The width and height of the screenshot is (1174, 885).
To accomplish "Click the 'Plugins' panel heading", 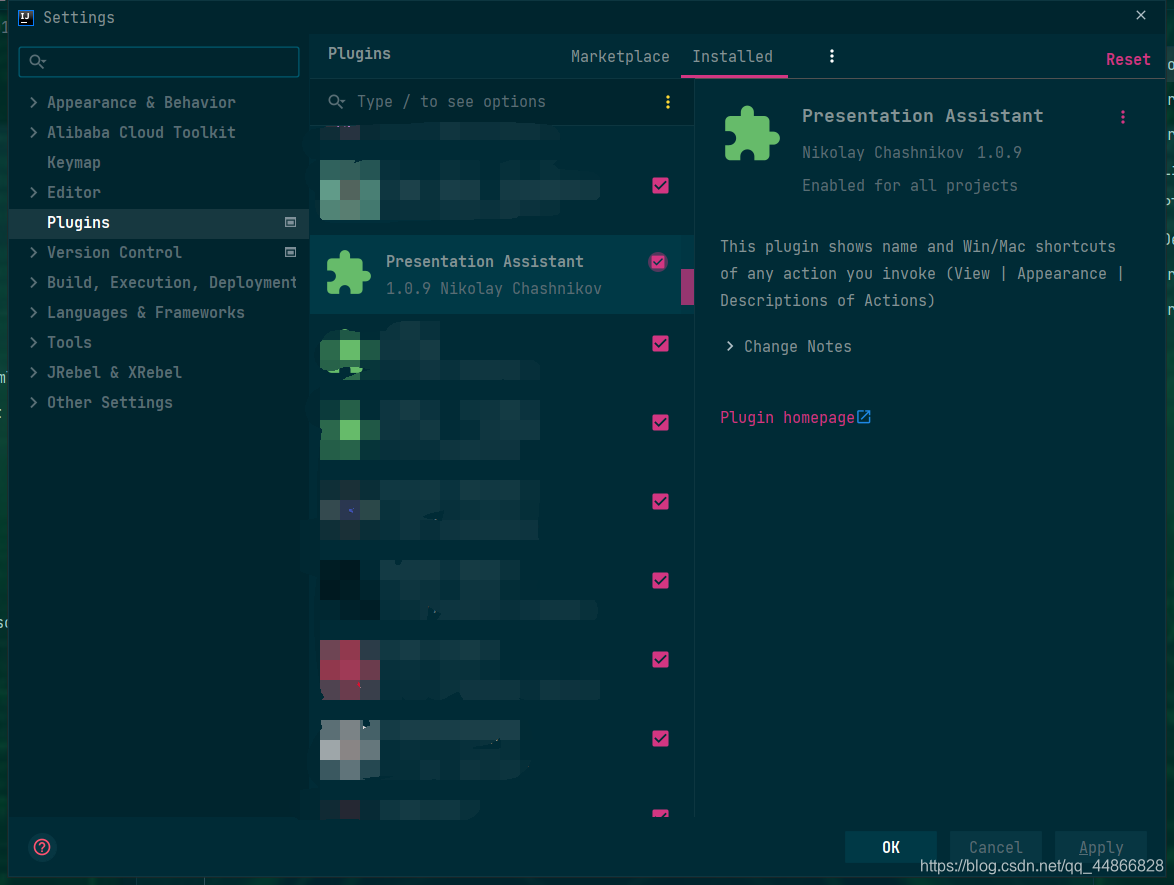I will (x=359, y=54).
